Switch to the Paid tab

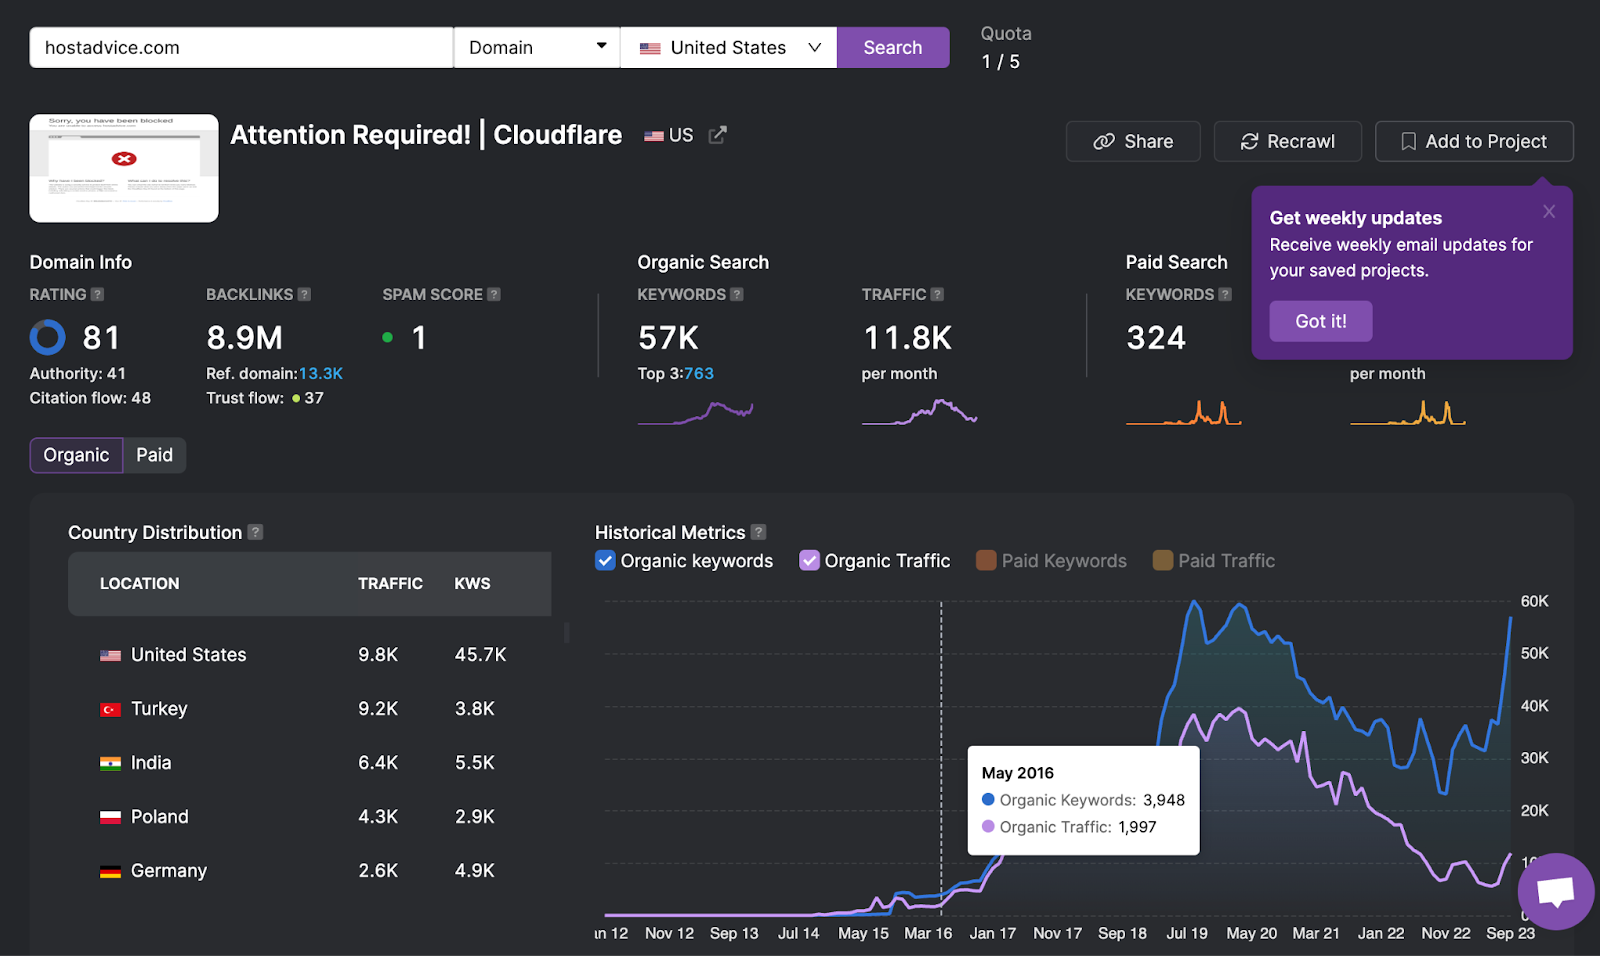tap(154, 455)
